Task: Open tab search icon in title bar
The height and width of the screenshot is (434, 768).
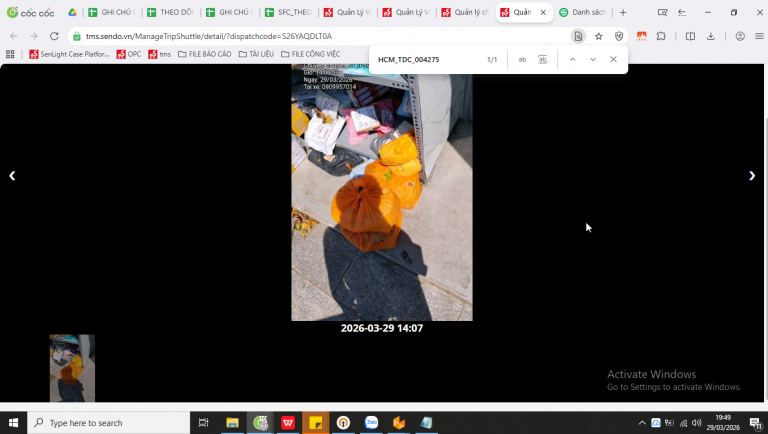Action: click(662, 12)
